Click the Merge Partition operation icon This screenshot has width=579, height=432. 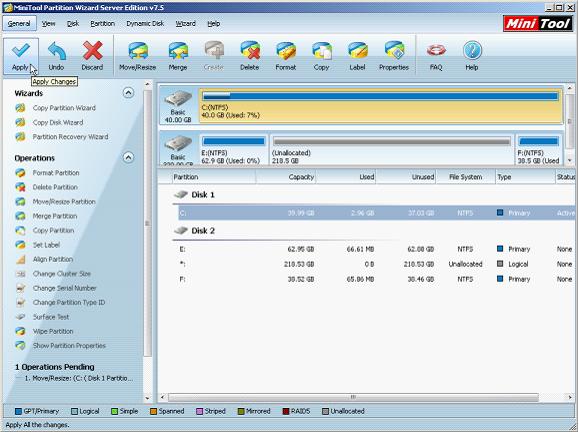[x=20, y=216]
